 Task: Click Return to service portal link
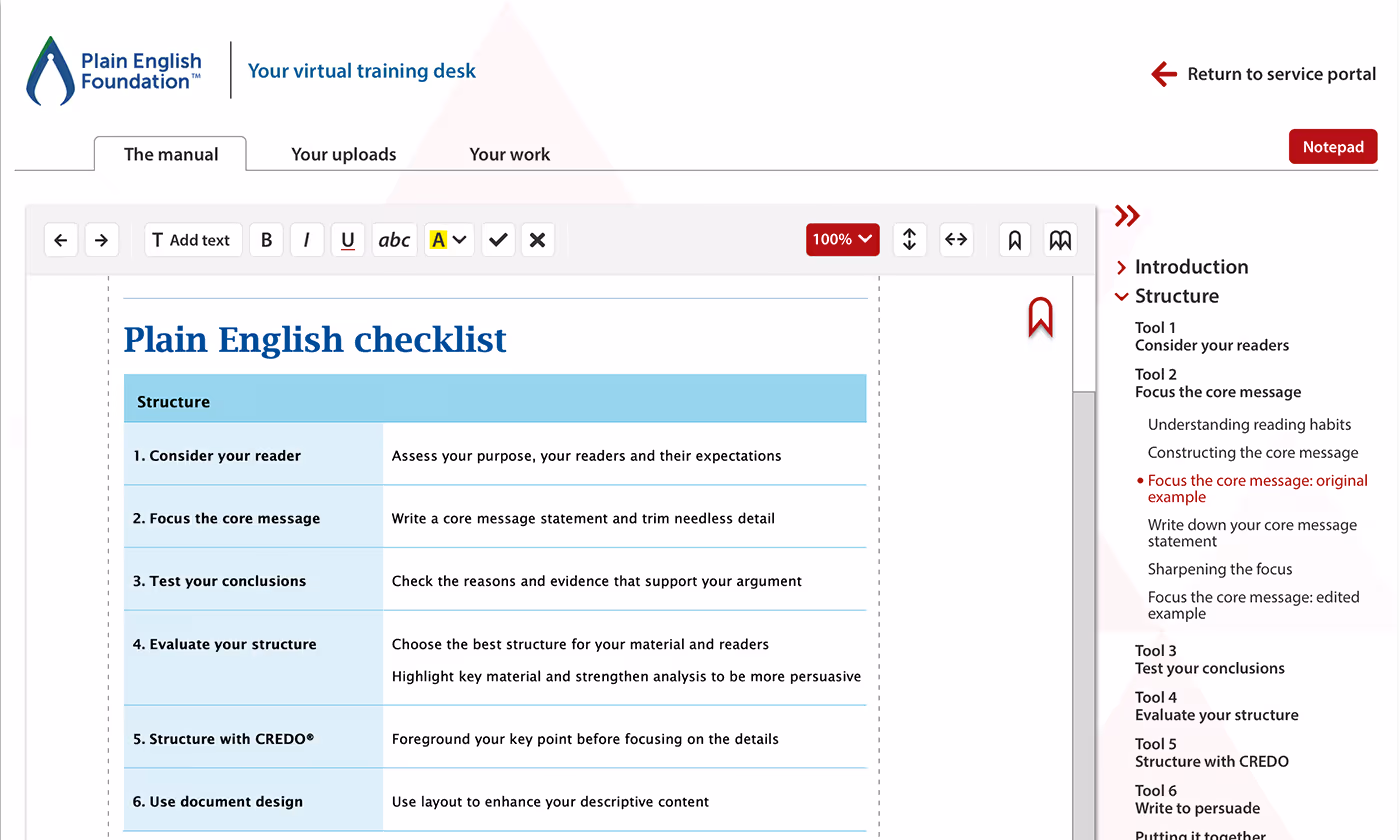[x=1282, y=74]
